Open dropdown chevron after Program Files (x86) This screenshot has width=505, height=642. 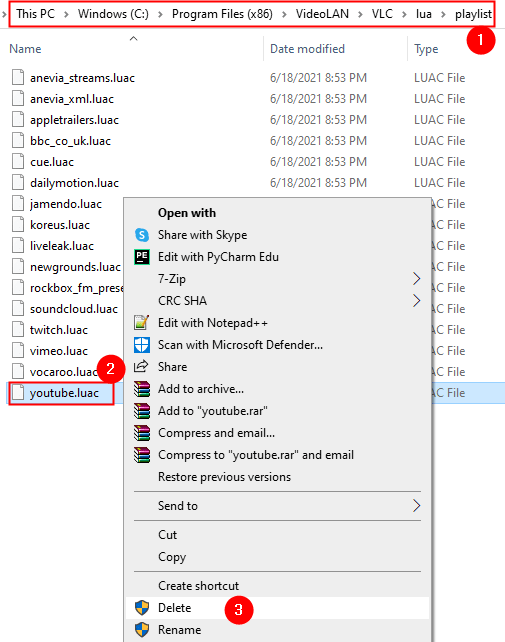(x=284, y=15)
